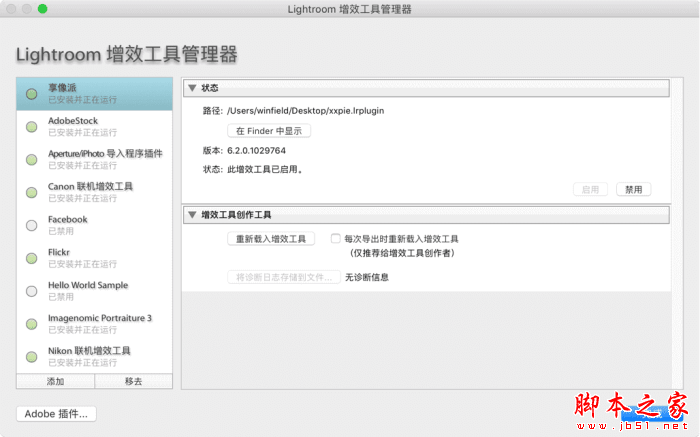Collapse the 状态 section triangle
This screenshot has width=700, height=437.
192,89
